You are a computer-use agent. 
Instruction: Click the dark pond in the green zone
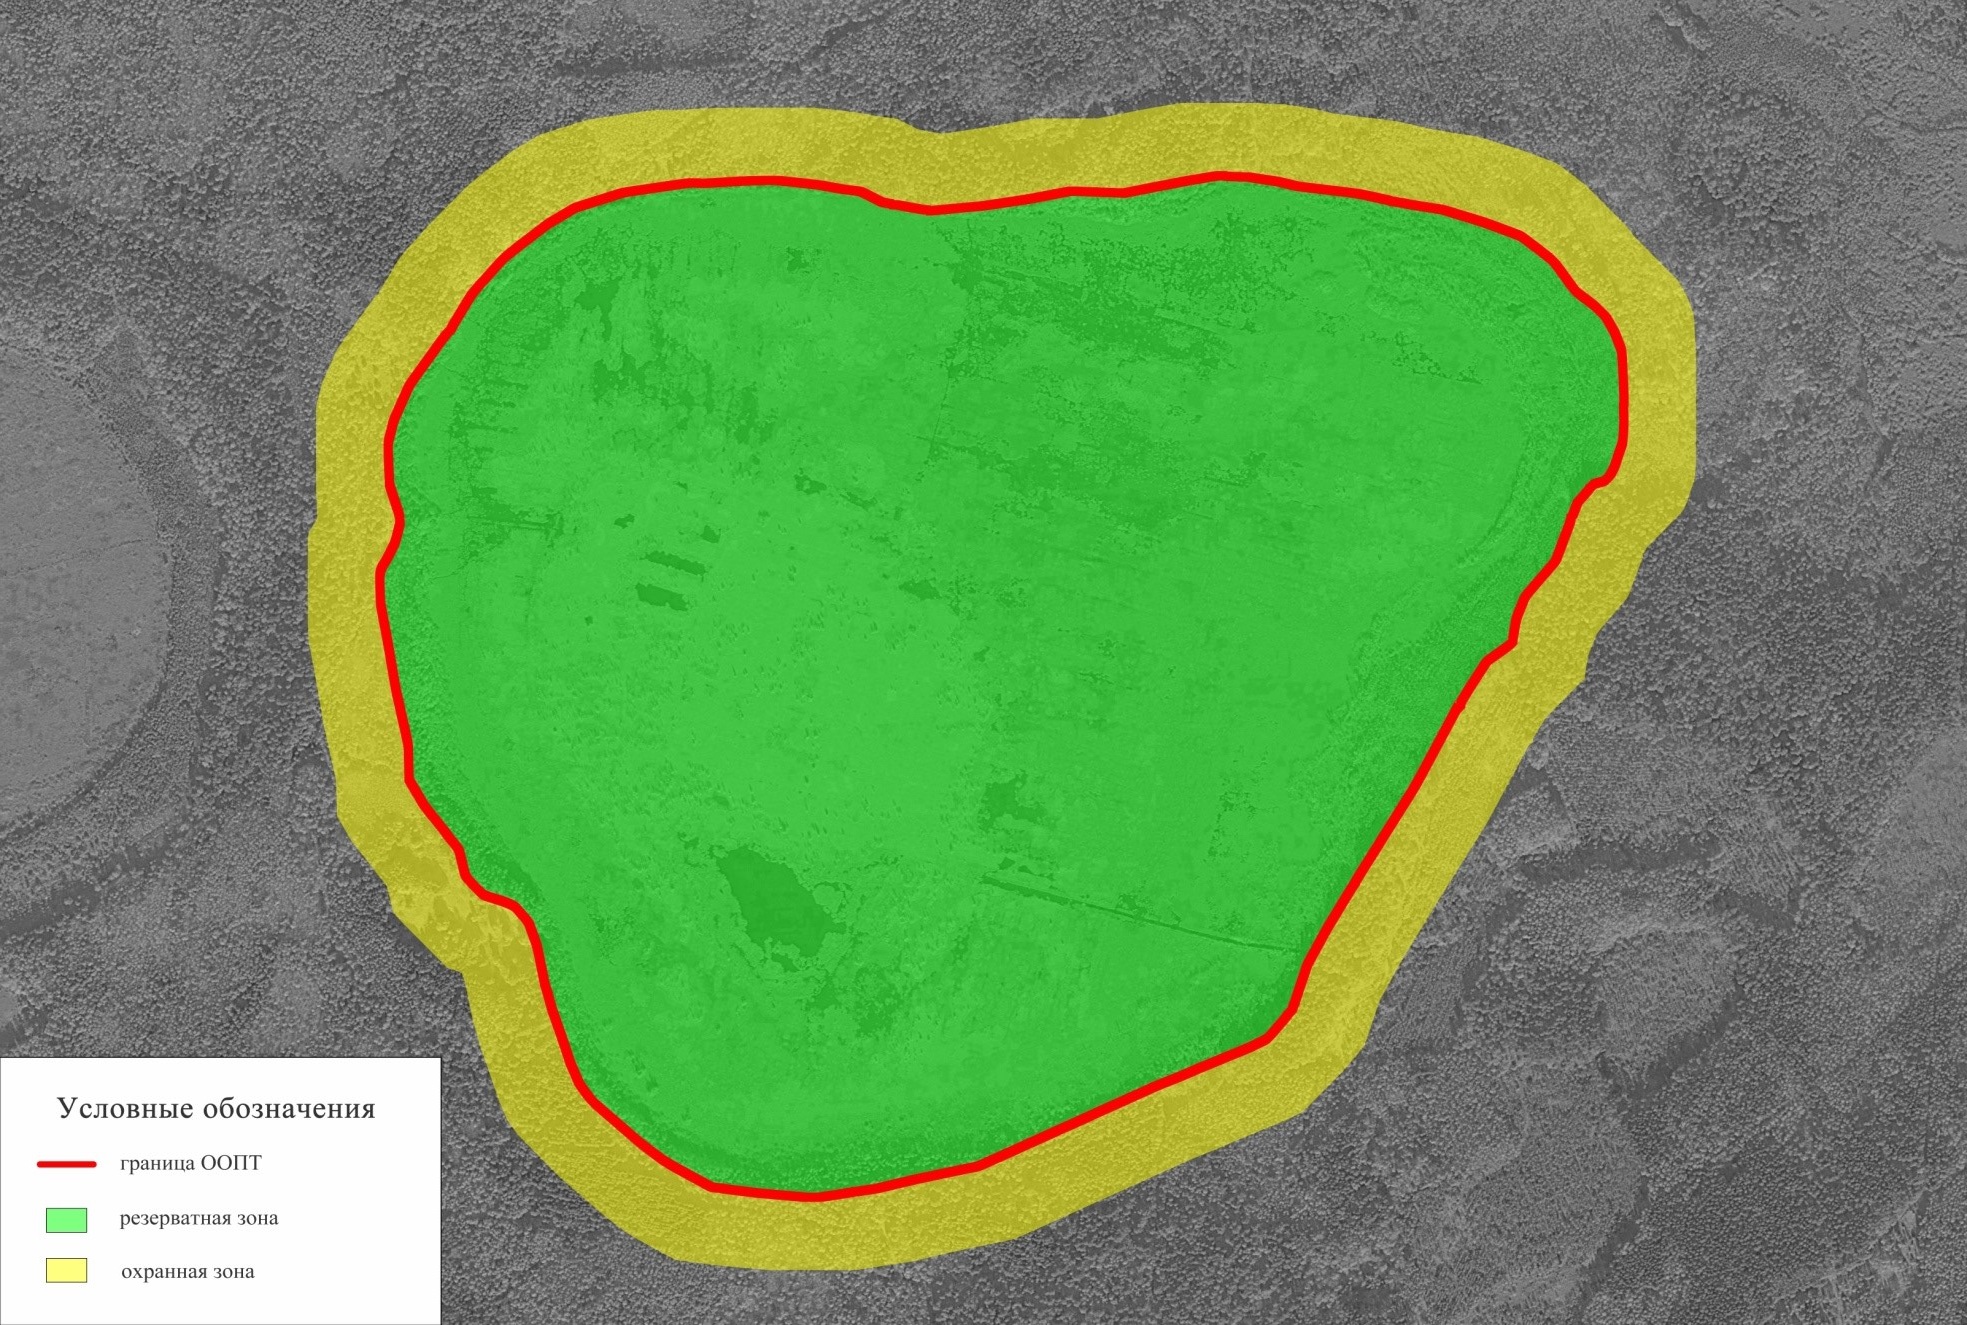(x=775, y=900)
